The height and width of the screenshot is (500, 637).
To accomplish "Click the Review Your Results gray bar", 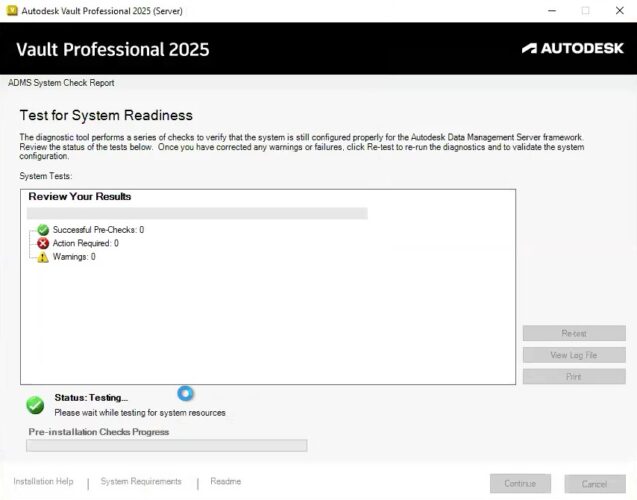I will [197, 213].
